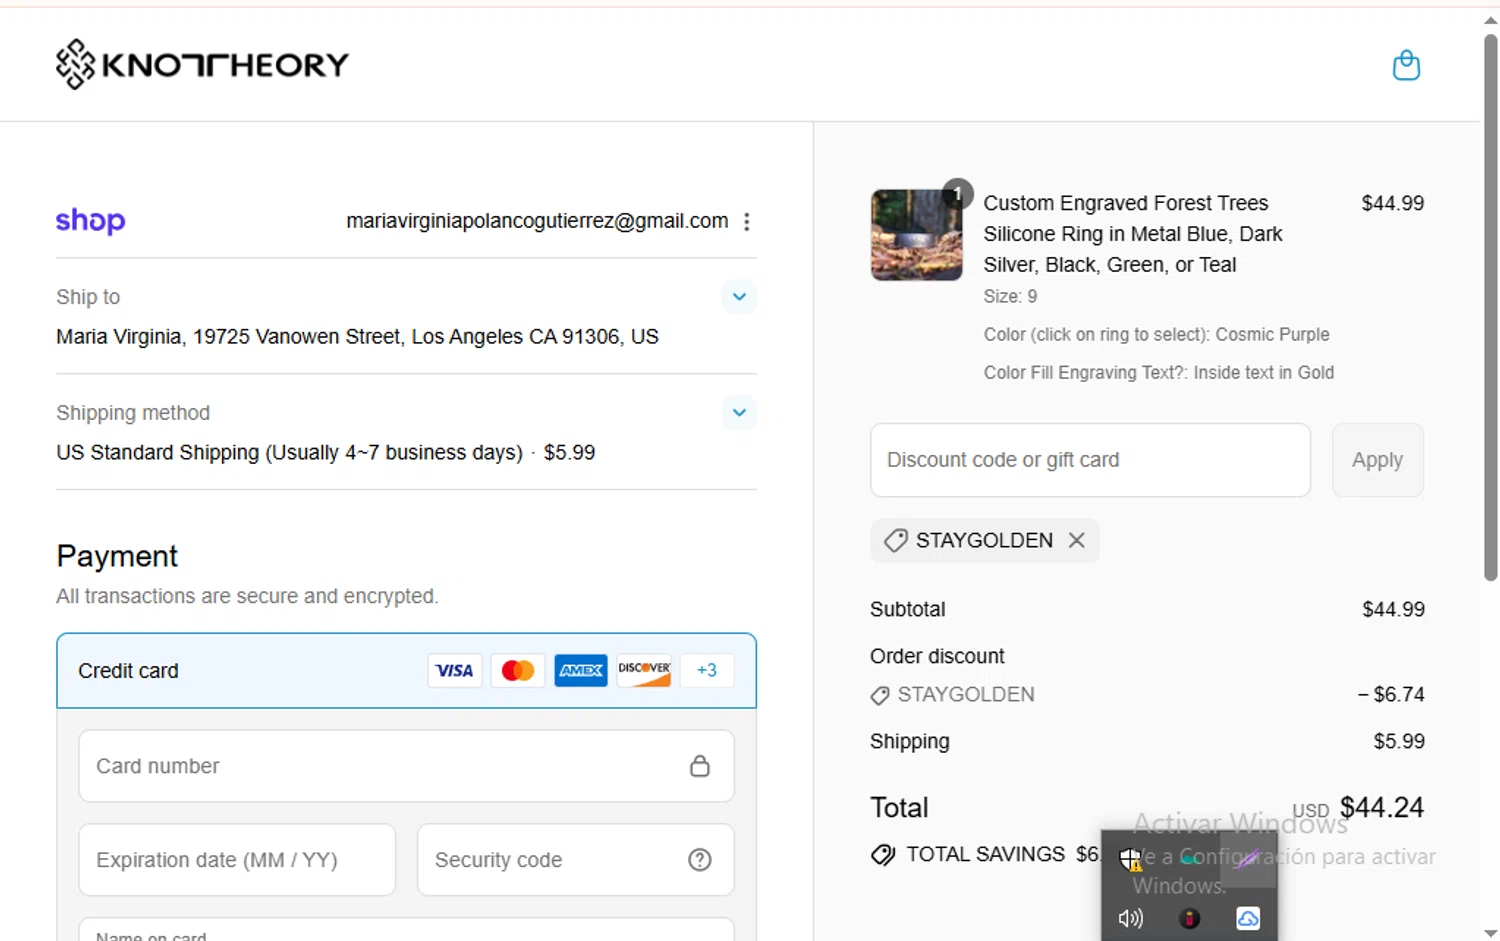Click the 'Payment' heading
The width and height of the screenshot is (1500, 941).
coord(117,556)
